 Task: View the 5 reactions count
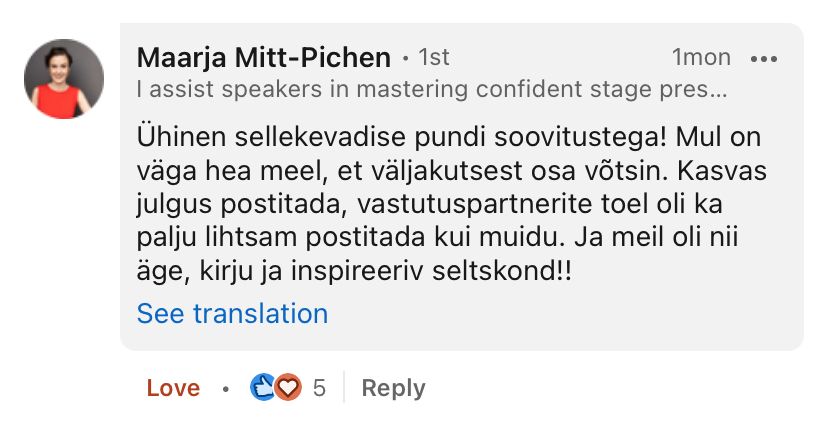coord(319,388)
